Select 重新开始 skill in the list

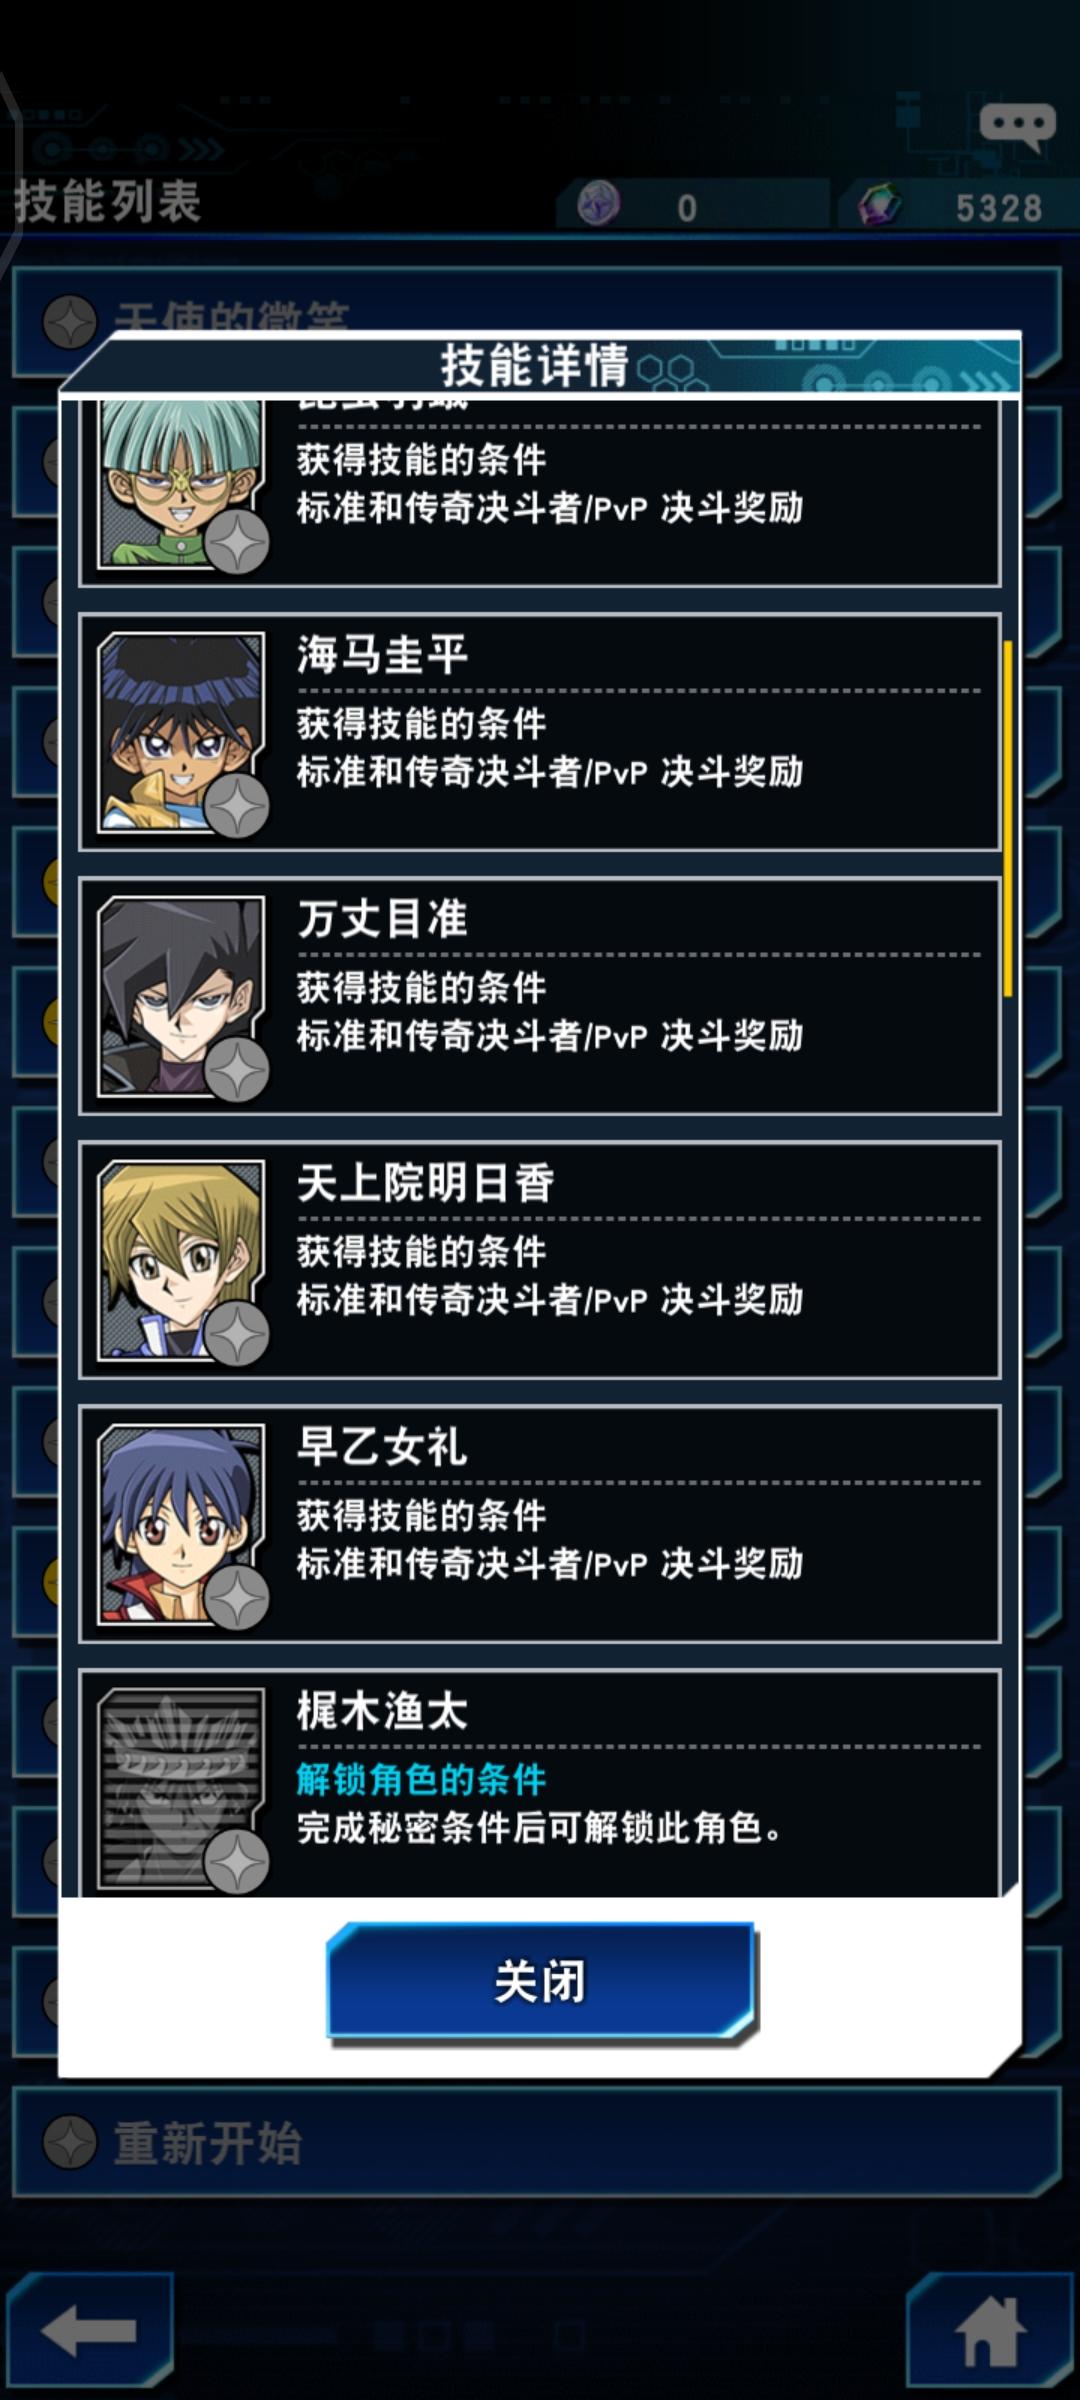tap(536, 2143)
